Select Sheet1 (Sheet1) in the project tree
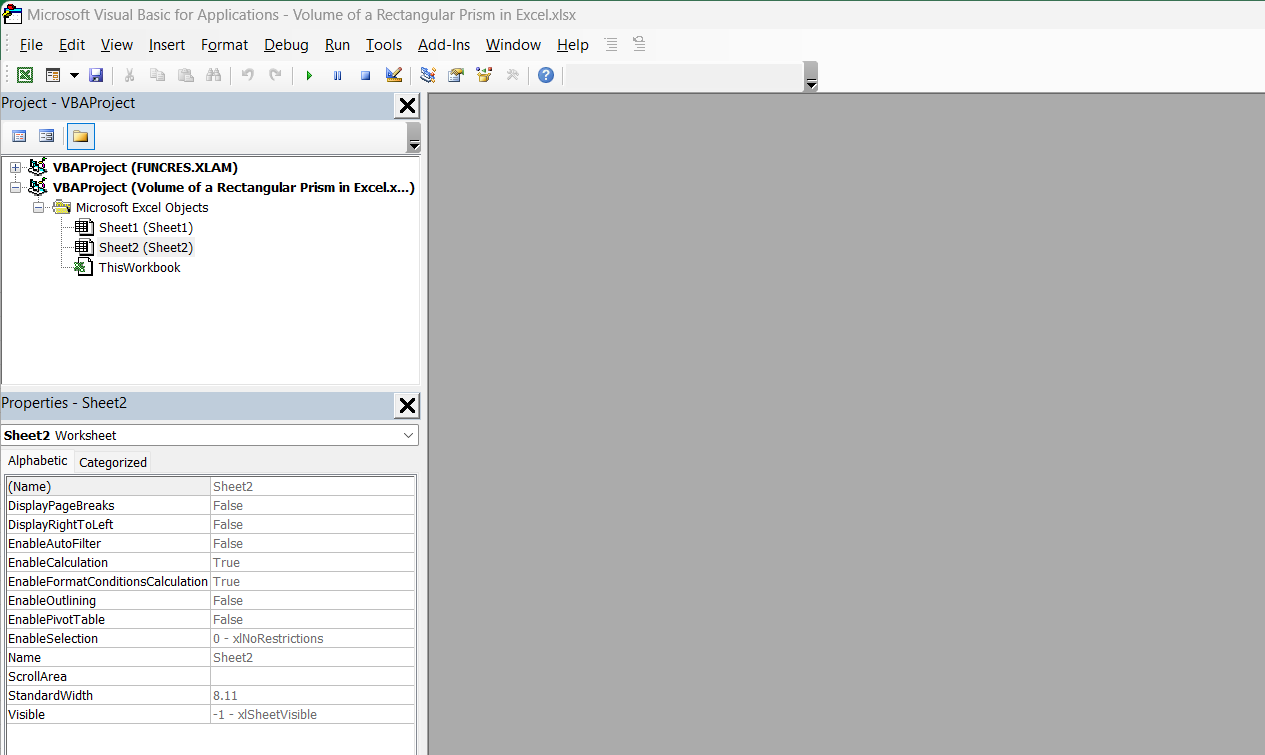Image resolution: width=1265 pixels, height=755 pixels. tap(146, 227)
